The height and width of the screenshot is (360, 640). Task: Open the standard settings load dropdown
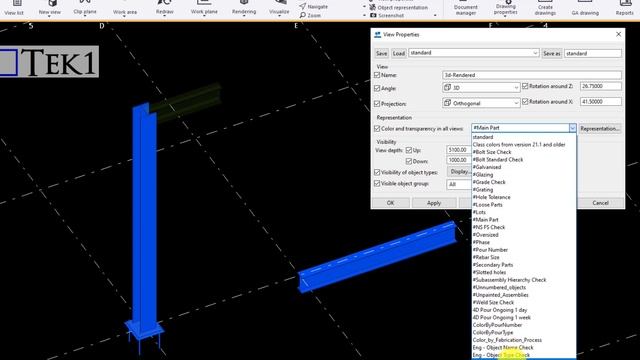(x=474, y=53)
